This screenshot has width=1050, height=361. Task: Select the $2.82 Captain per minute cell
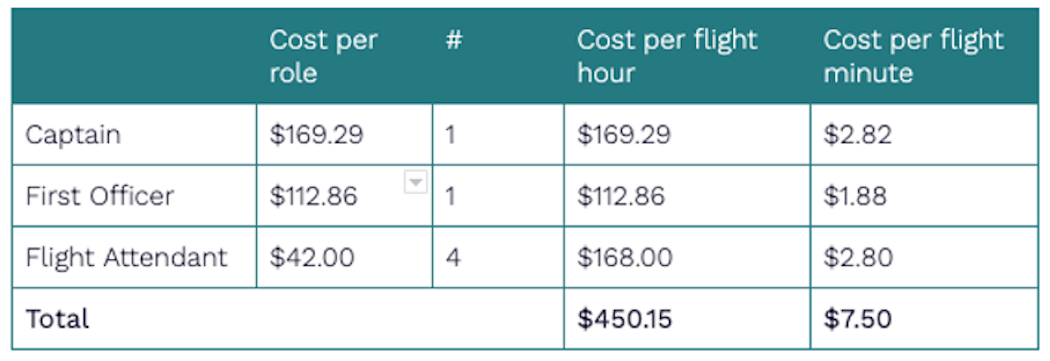point(924,134)
